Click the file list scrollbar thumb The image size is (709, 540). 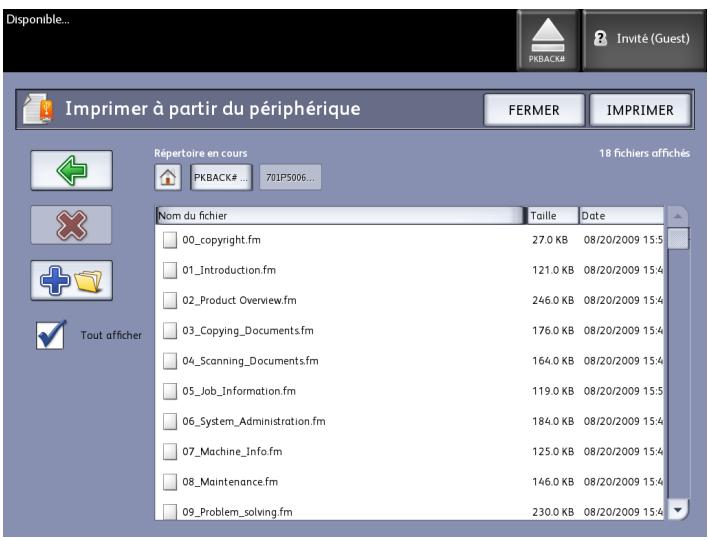point(678,238)
